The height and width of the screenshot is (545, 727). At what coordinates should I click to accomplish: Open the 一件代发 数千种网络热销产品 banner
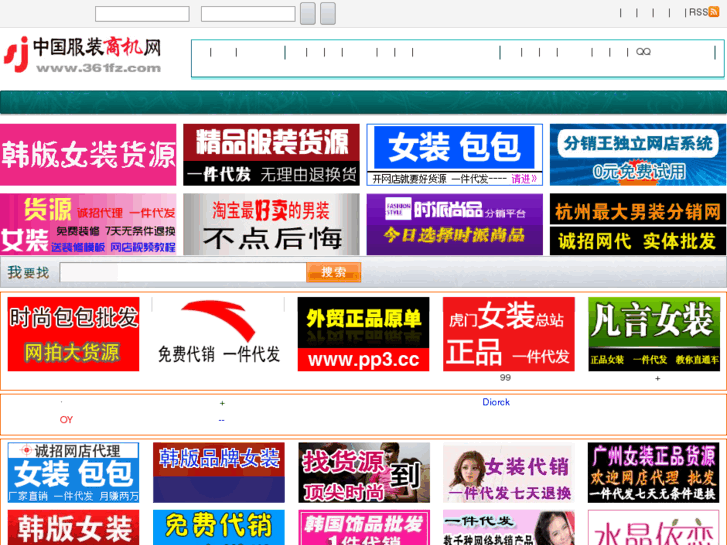[x=509, y=527]
